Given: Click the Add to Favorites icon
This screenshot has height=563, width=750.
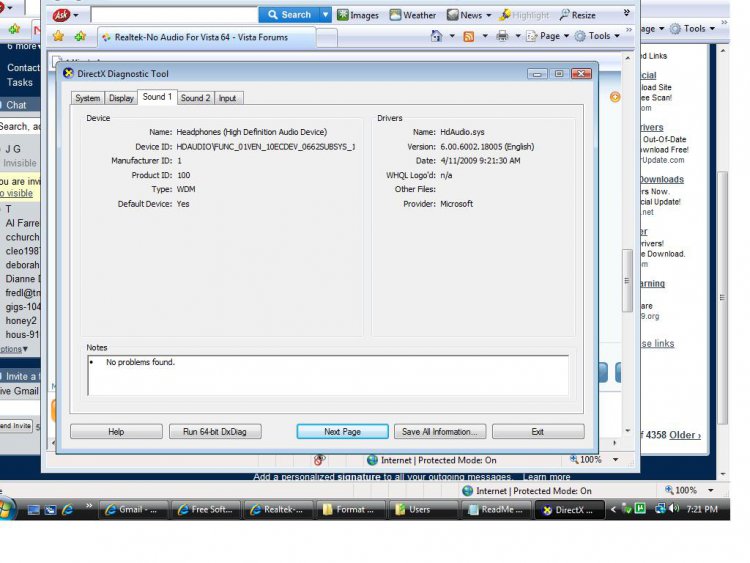Looking at the screenshot, I should click(x=80, y=36).
